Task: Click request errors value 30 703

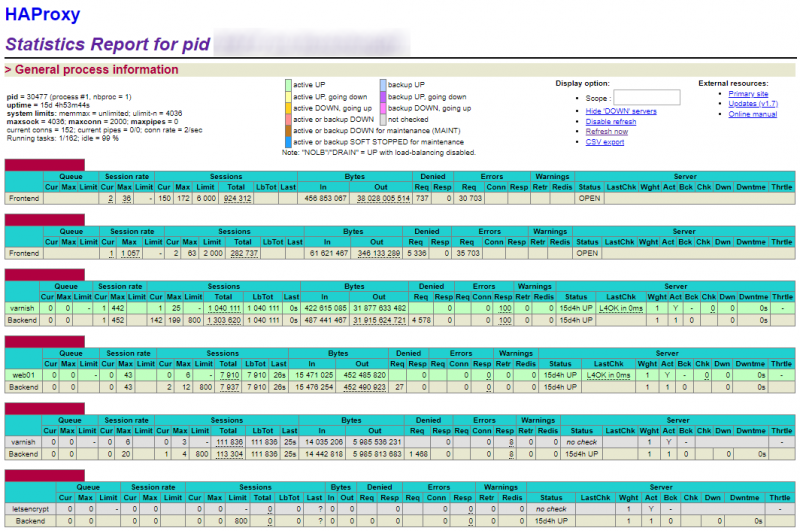Action: (x=470, y=198)
